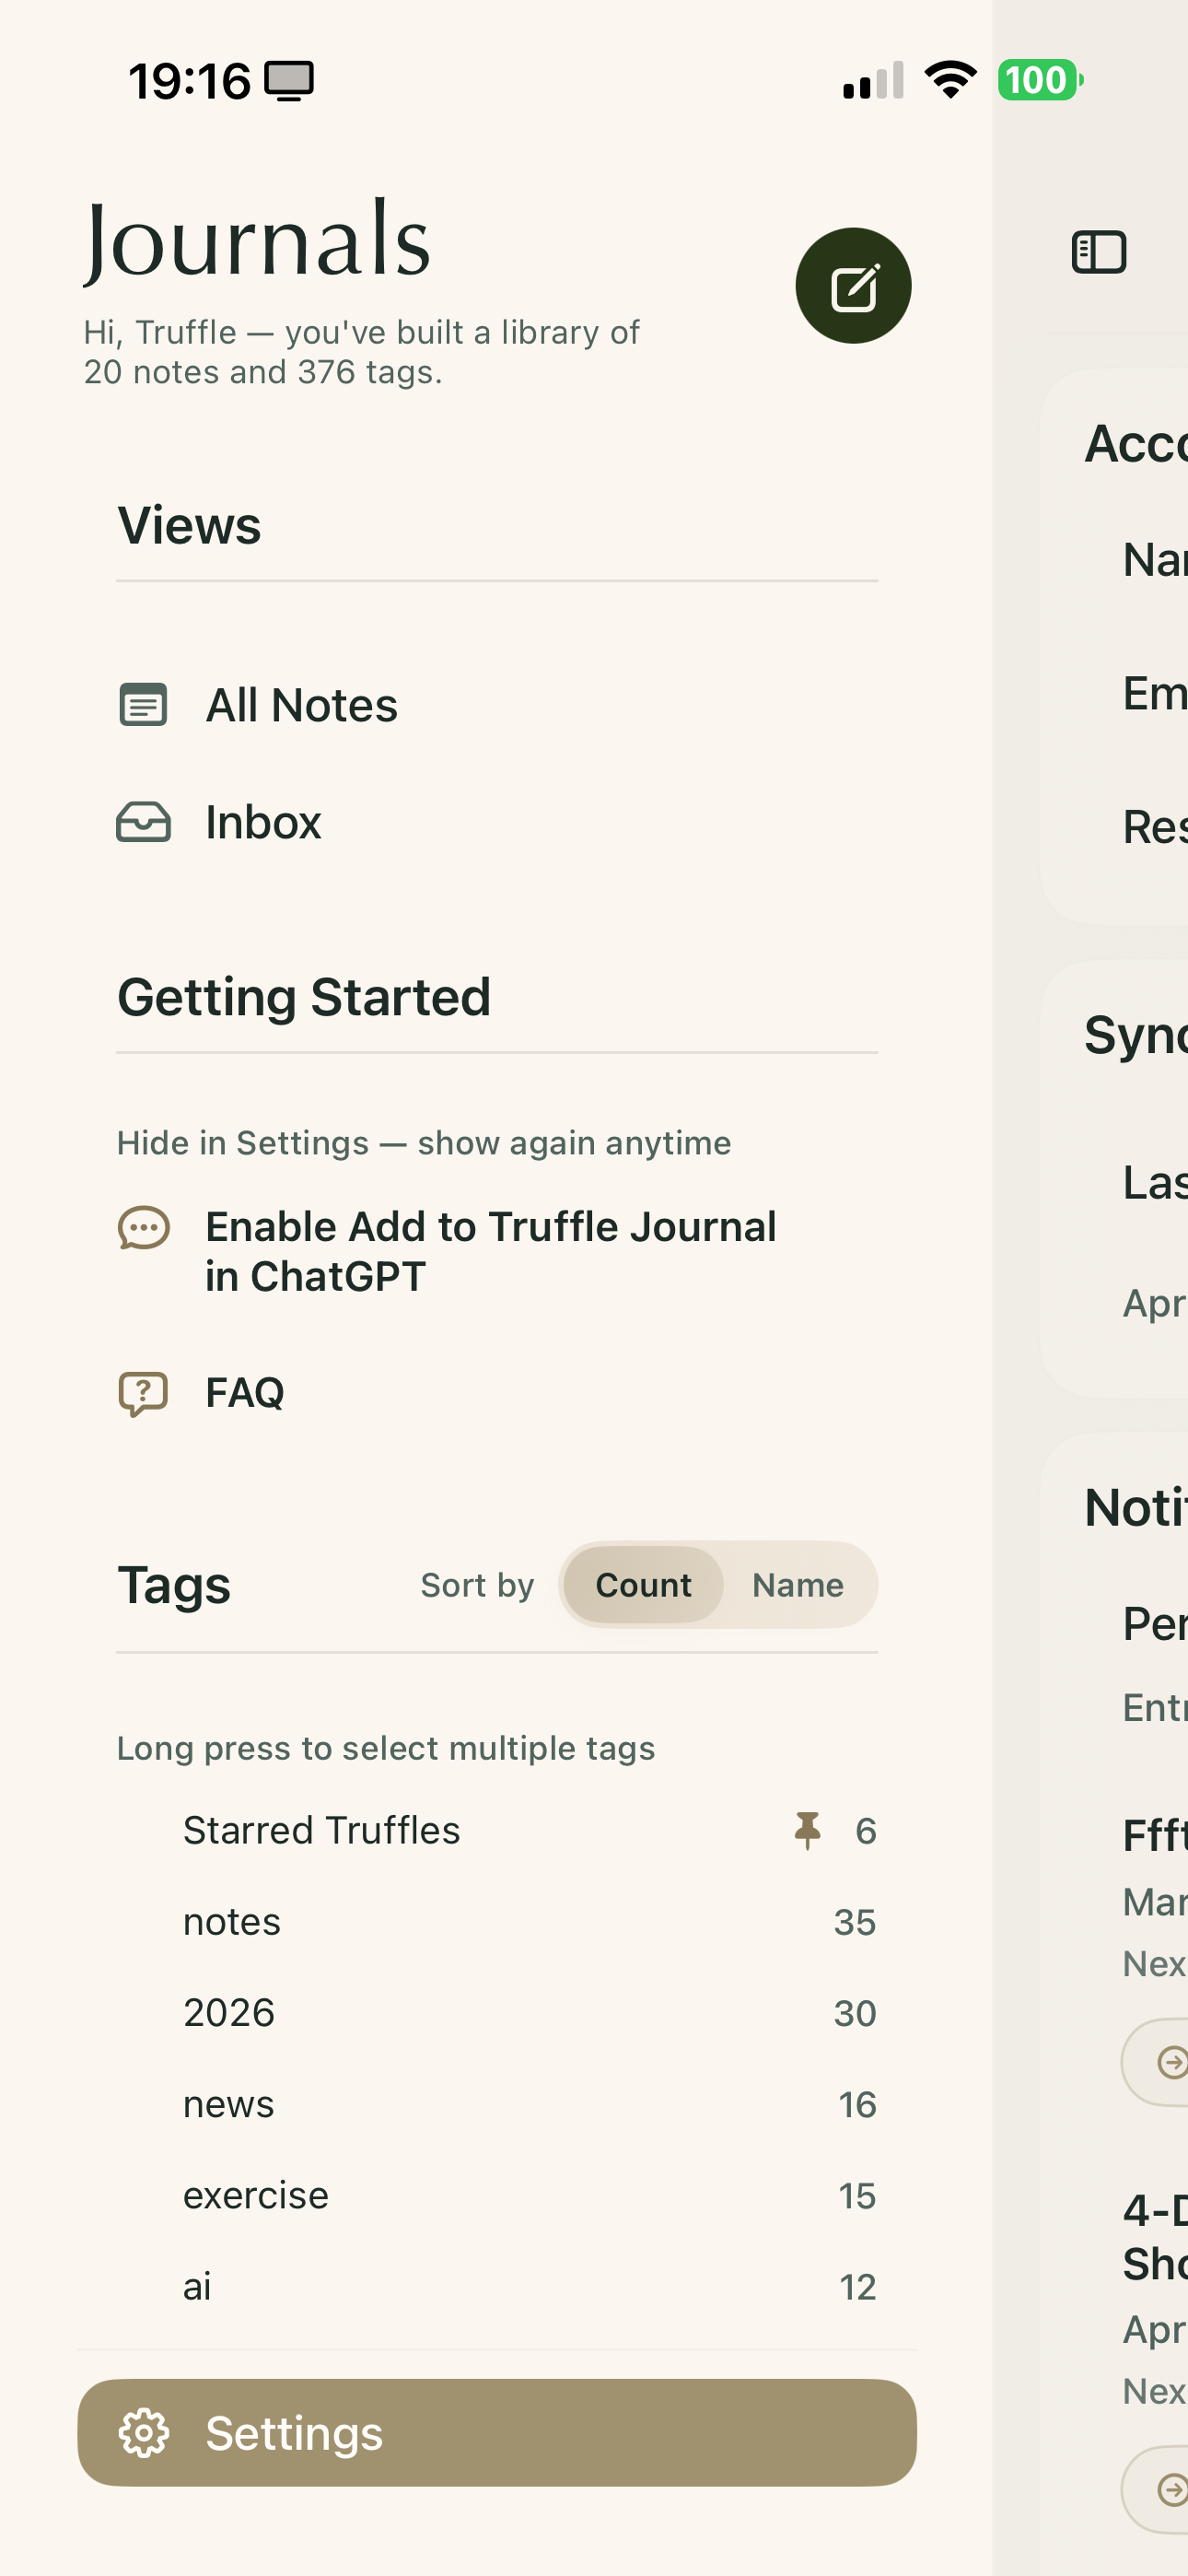Viewport: 1188px width, 2576px height.
Task: Select the notes tag
Action: pyautogui.click(x=497, y=1922)
